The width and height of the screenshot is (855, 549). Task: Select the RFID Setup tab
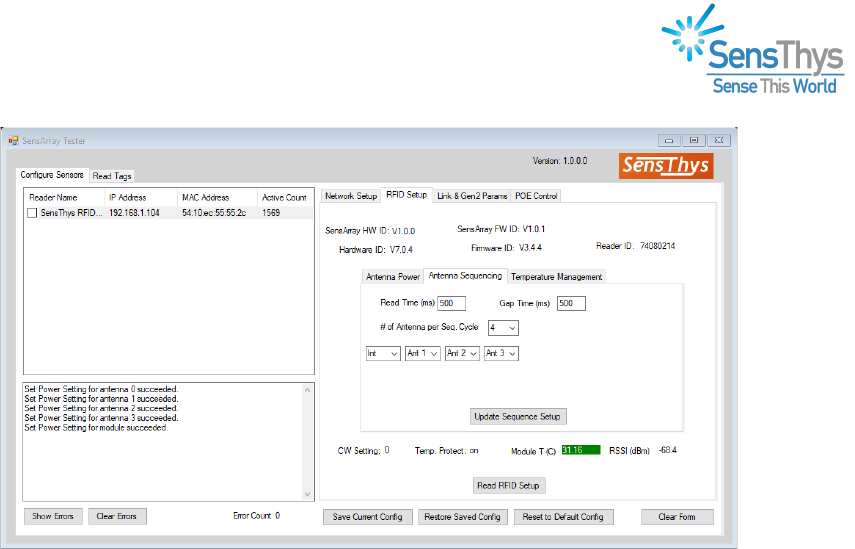[x=406, y=195]
